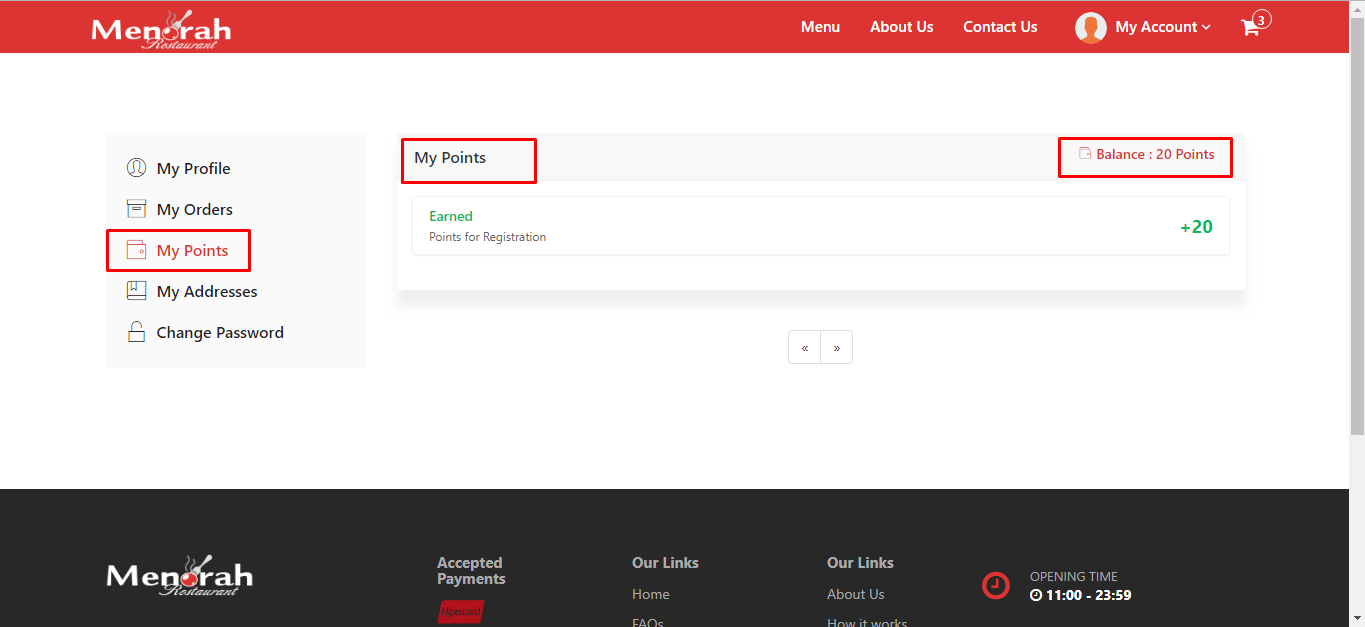Viewport: 1365px width, 627px height.
Task: Click the user avatar icon
Action: 1090,28
